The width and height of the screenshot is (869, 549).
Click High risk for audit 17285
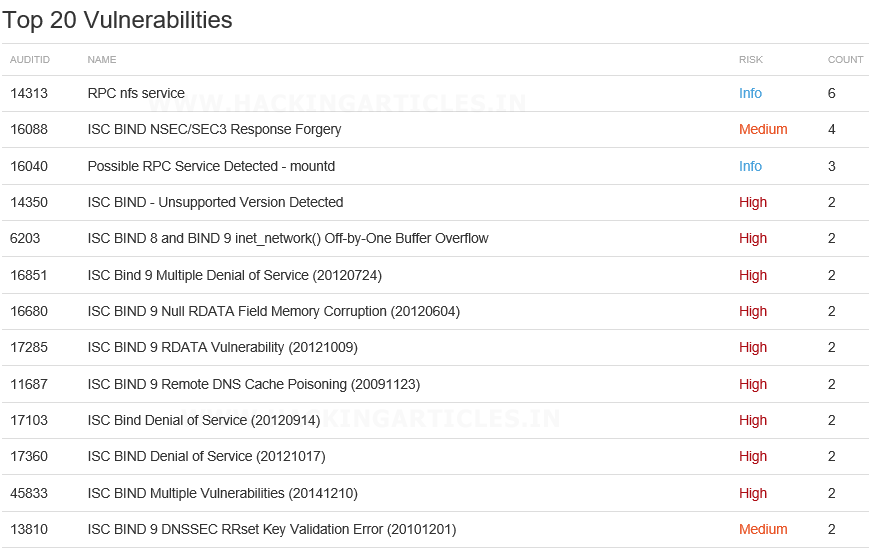753,347
